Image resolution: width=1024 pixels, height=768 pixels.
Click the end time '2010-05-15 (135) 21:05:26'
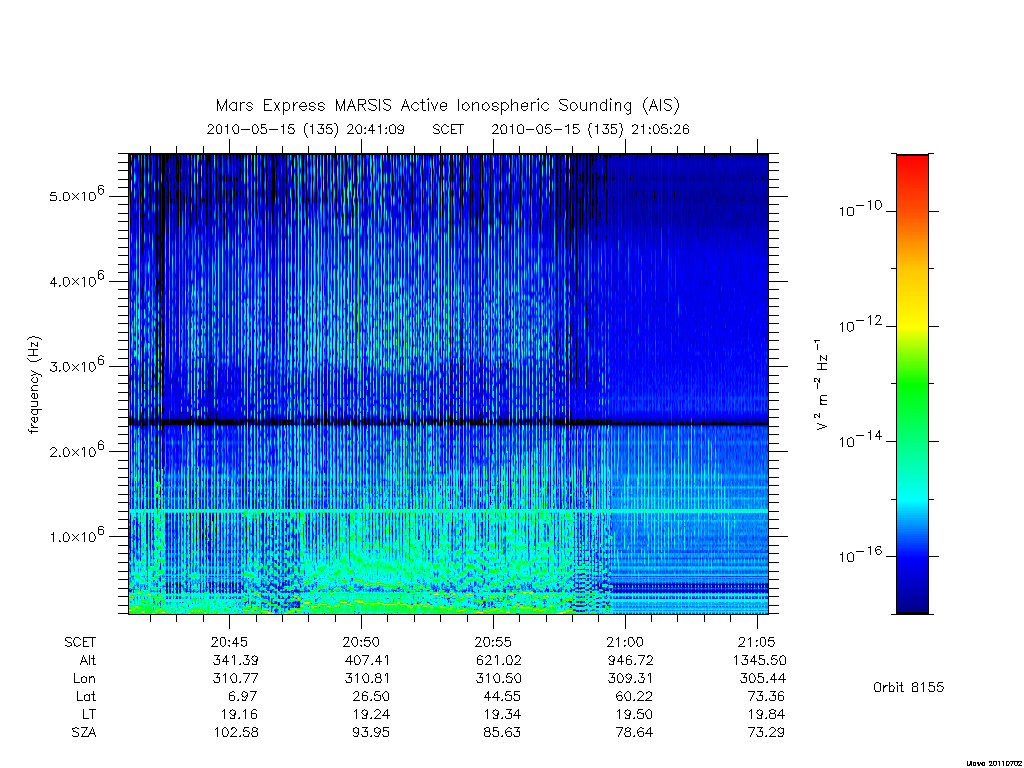[590, 129]
